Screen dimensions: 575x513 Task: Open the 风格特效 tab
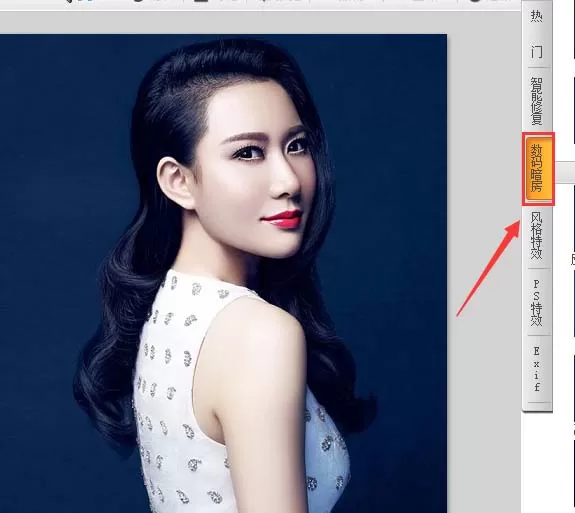point(537,235)
